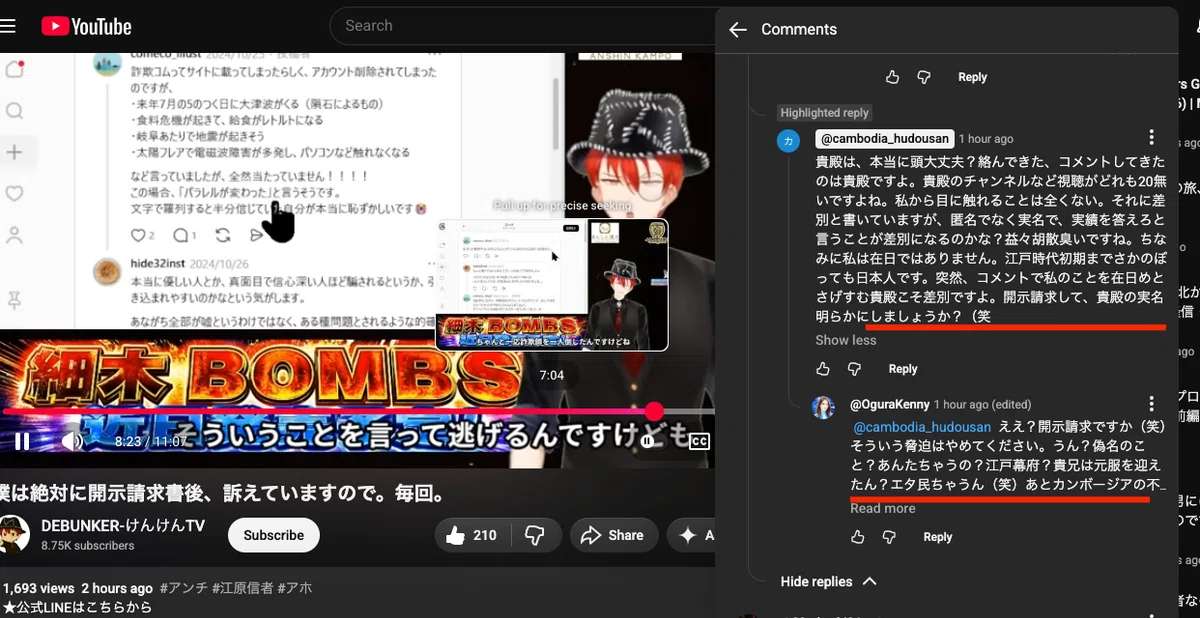Click @cambodia_hudousan username badge
Image resolution: width=1200 pixels, height=618 pixels.
[x=883, y=139]
